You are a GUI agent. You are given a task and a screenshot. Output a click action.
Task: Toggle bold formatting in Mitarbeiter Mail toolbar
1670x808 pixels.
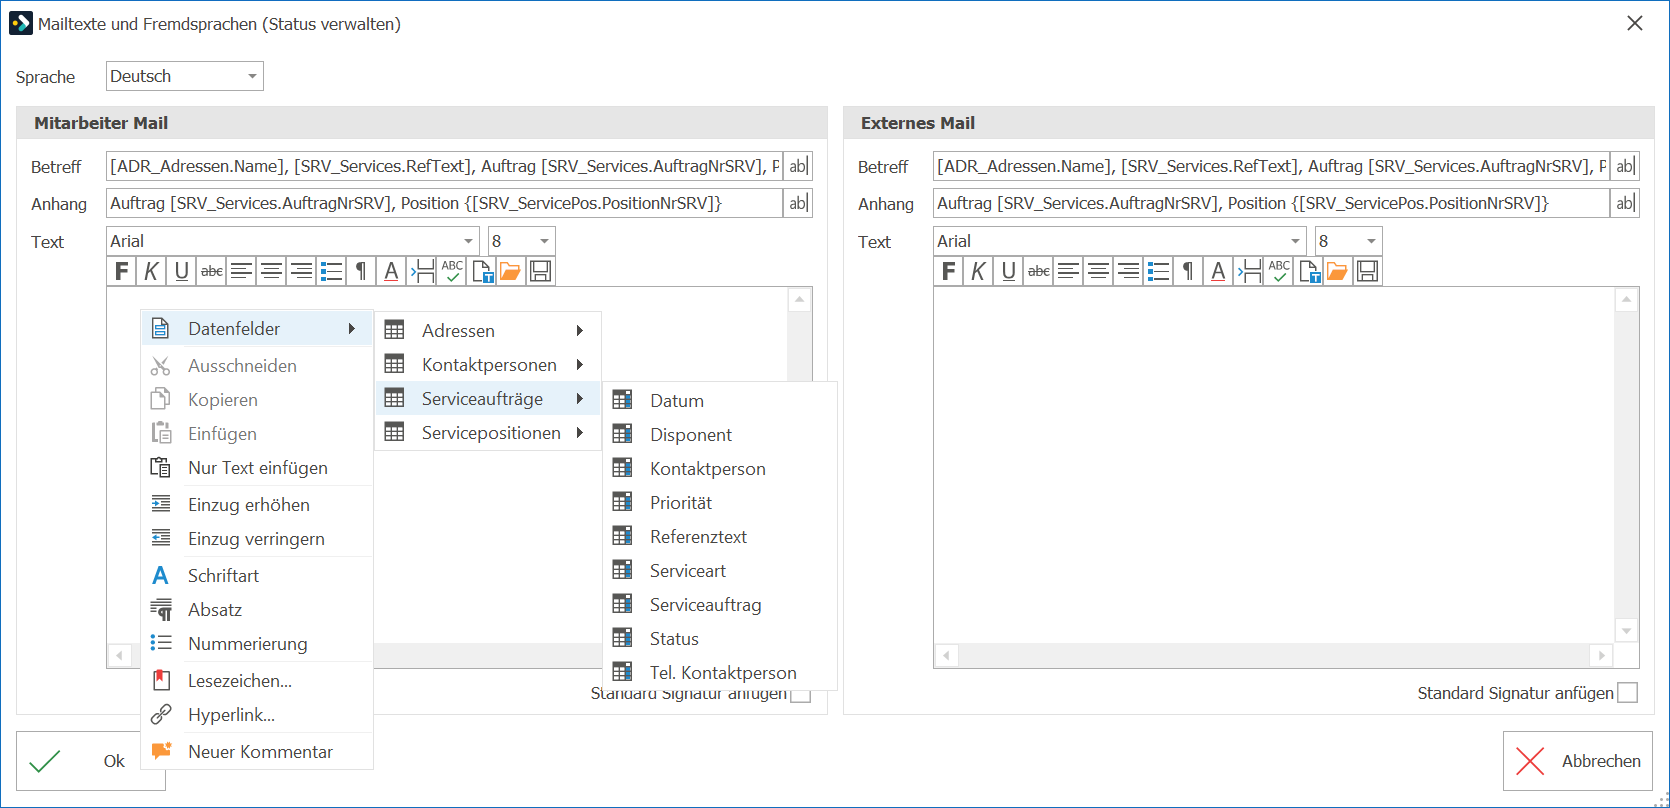[x=121, y=271]
